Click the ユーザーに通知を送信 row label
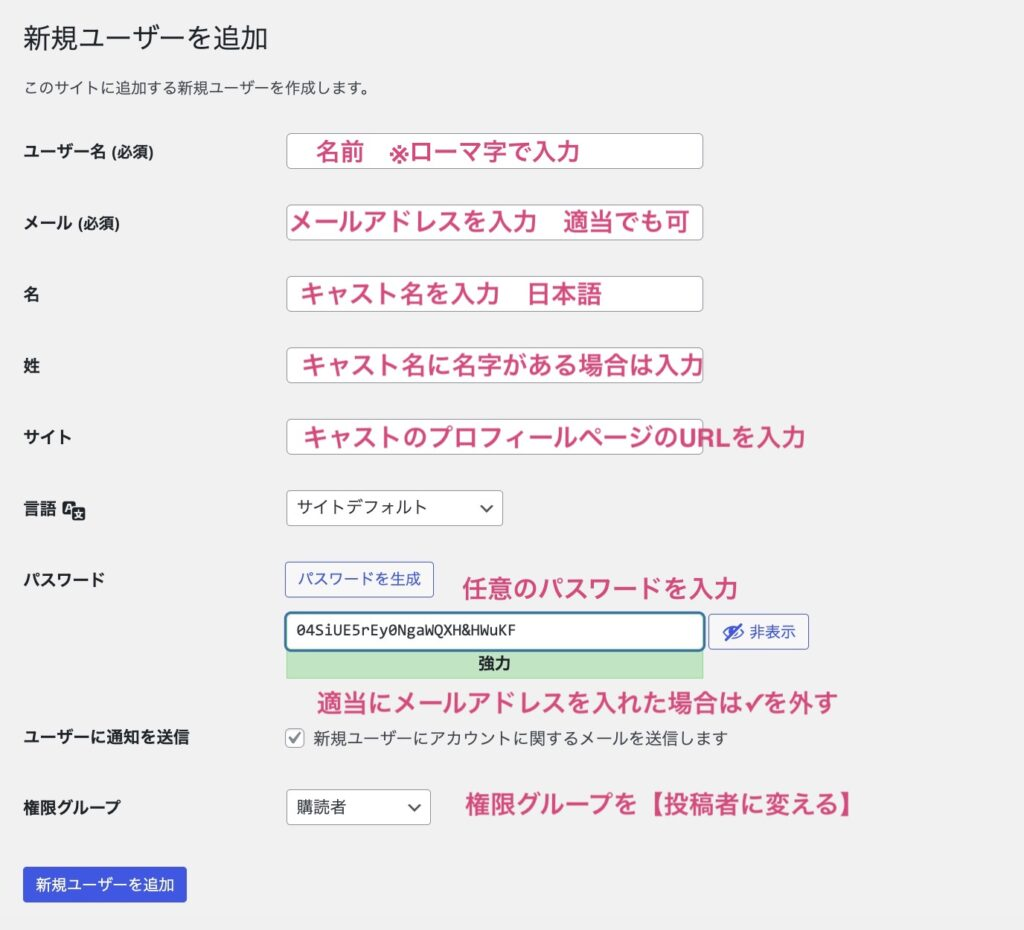Viewport: 1024px width, 930px height. [x=106, y=738]
